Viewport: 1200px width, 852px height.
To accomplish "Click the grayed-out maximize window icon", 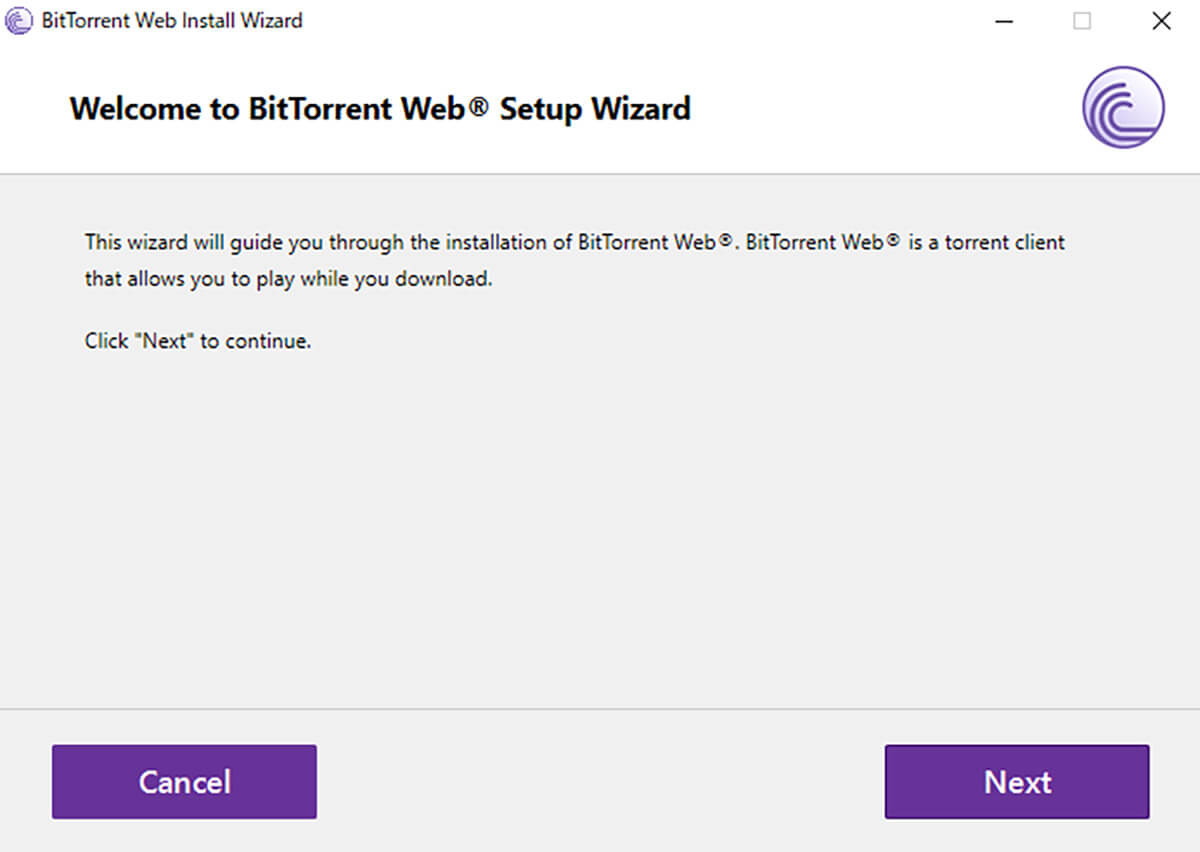I will point(1082,21).
